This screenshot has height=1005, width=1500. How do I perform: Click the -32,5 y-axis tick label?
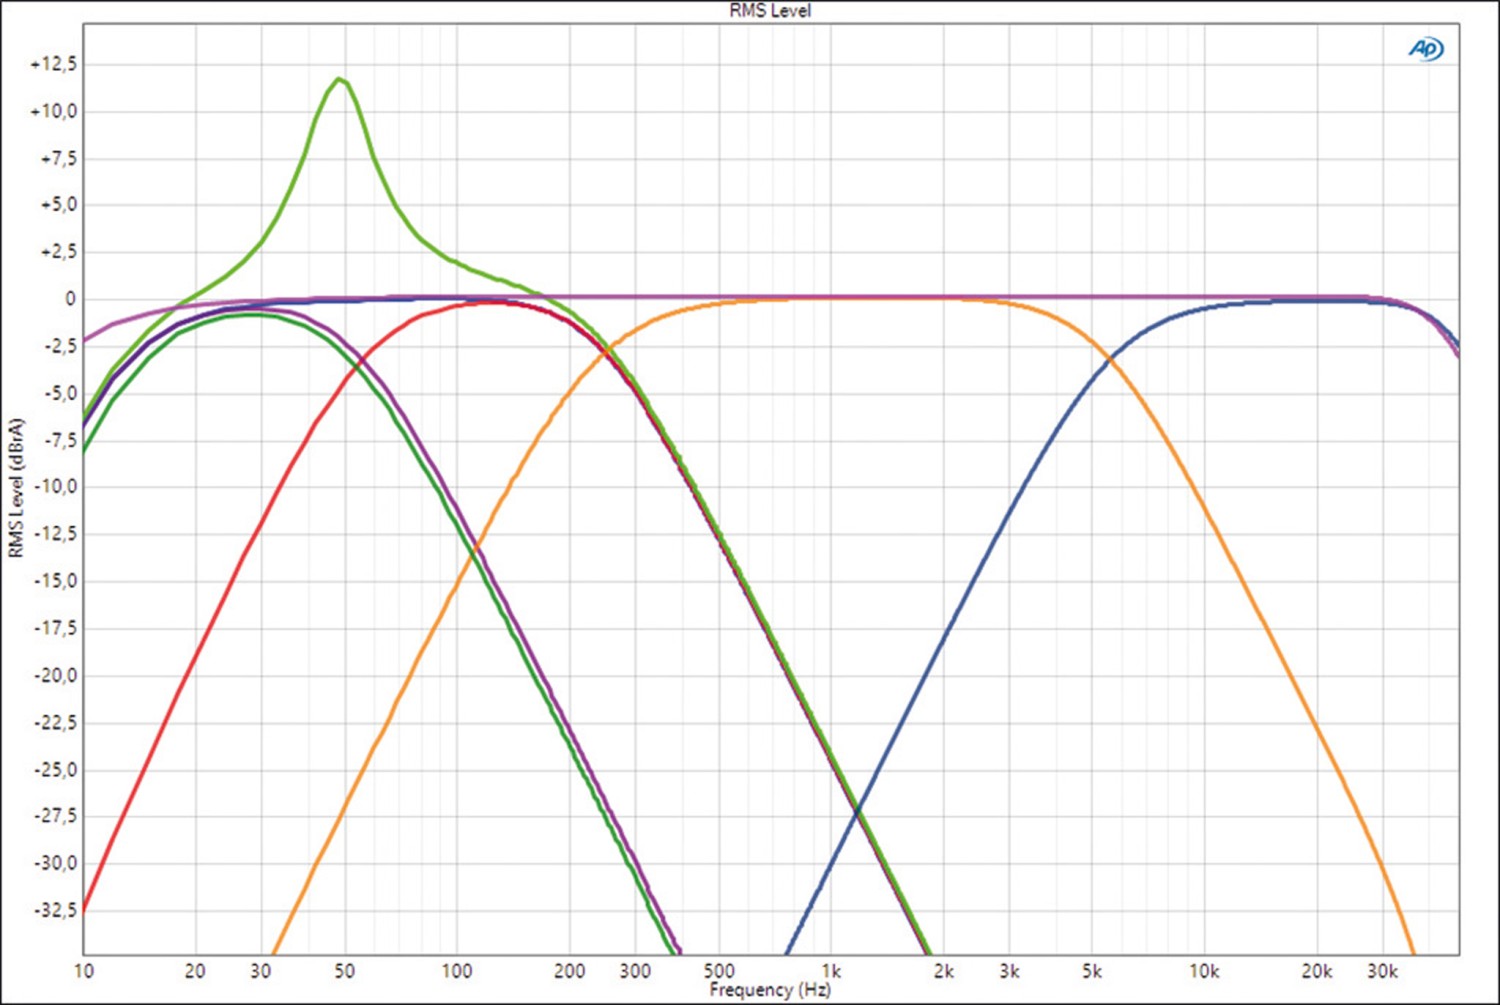tap(54, 910)
